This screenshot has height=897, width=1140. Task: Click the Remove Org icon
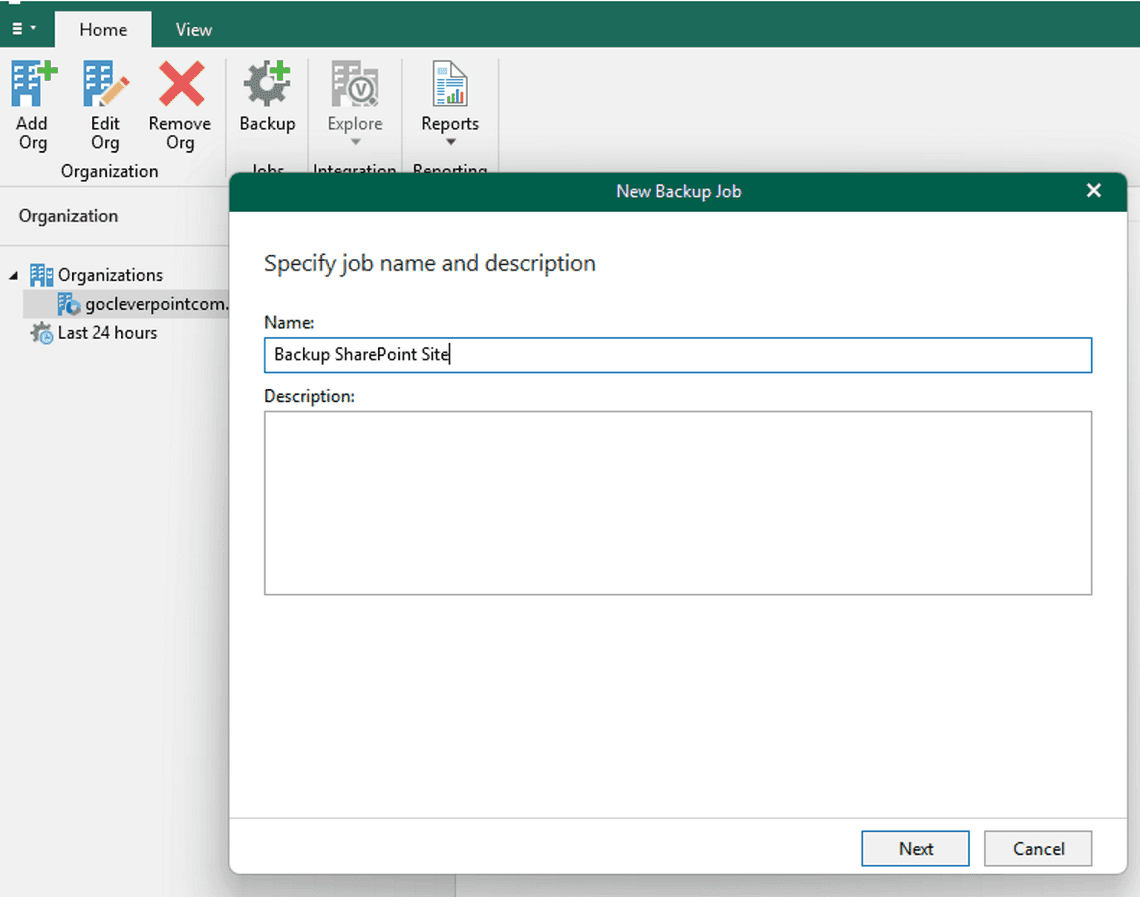180,85
